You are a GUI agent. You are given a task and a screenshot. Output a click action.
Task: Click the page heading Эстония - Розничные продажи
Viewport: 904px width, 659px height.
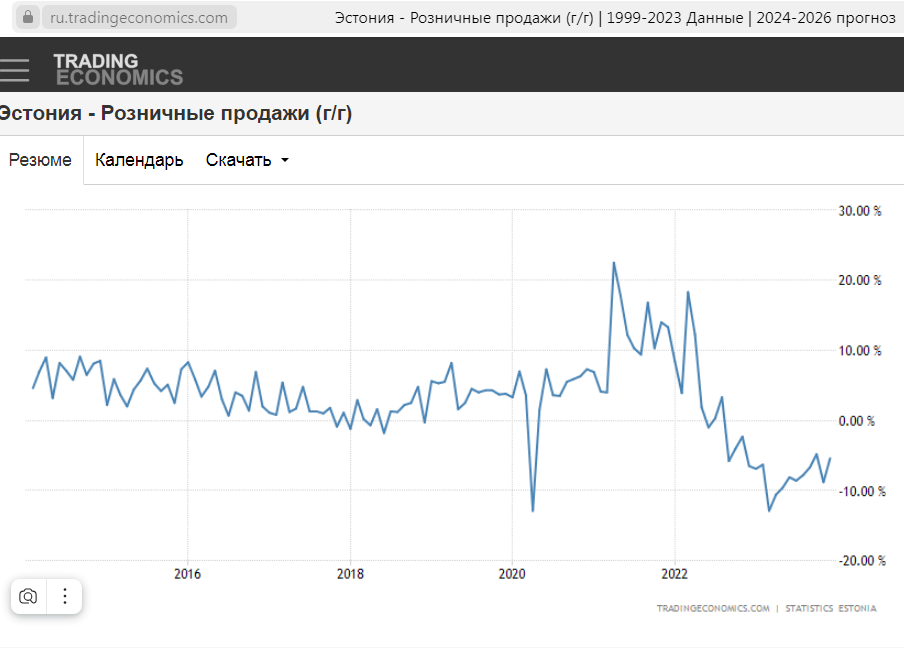point(175,113)
